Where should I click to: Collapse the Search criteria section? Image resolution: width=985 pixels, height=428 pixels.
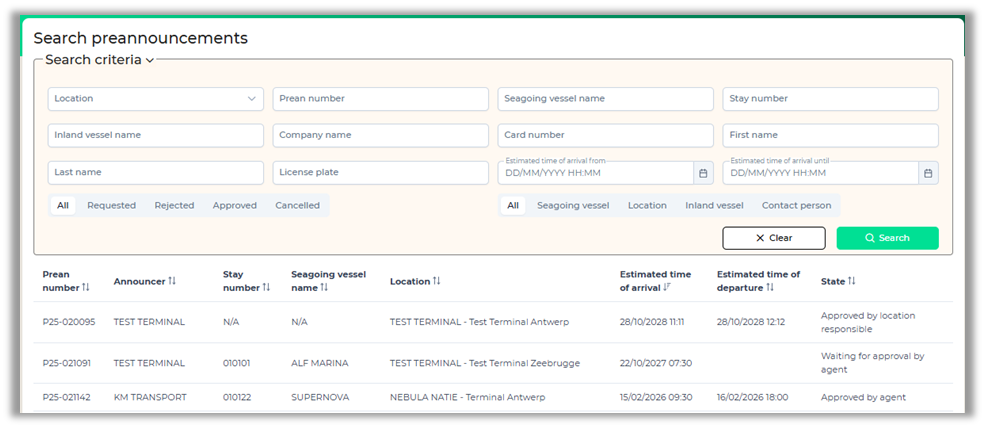coord(149,60)
